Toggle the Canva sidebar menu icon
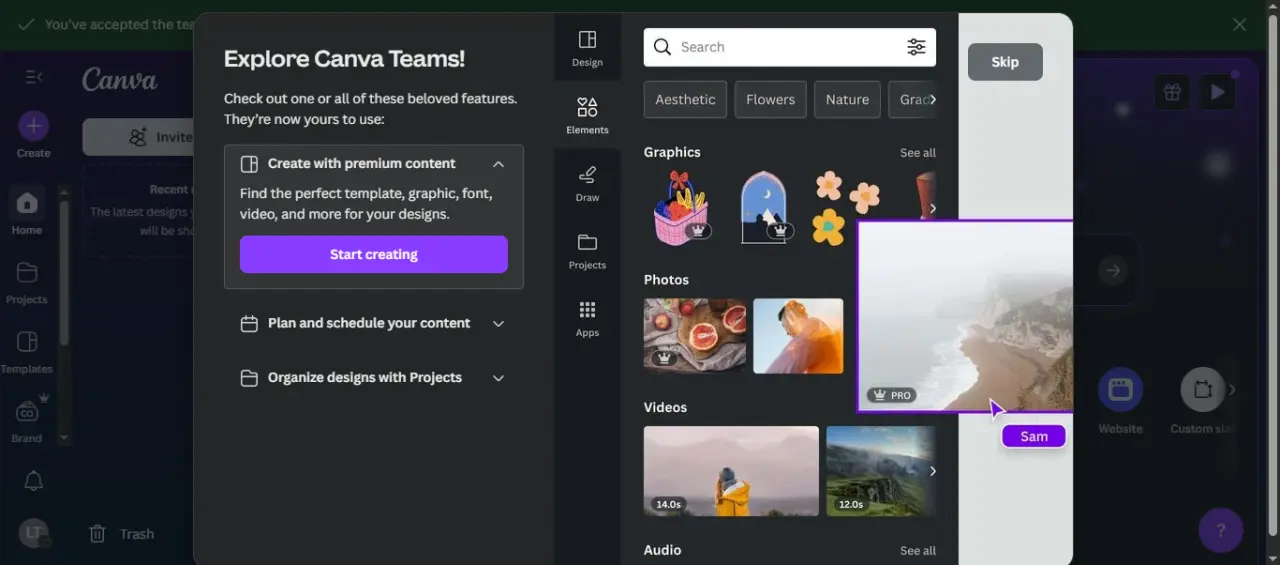 click(x=33, y=77)
